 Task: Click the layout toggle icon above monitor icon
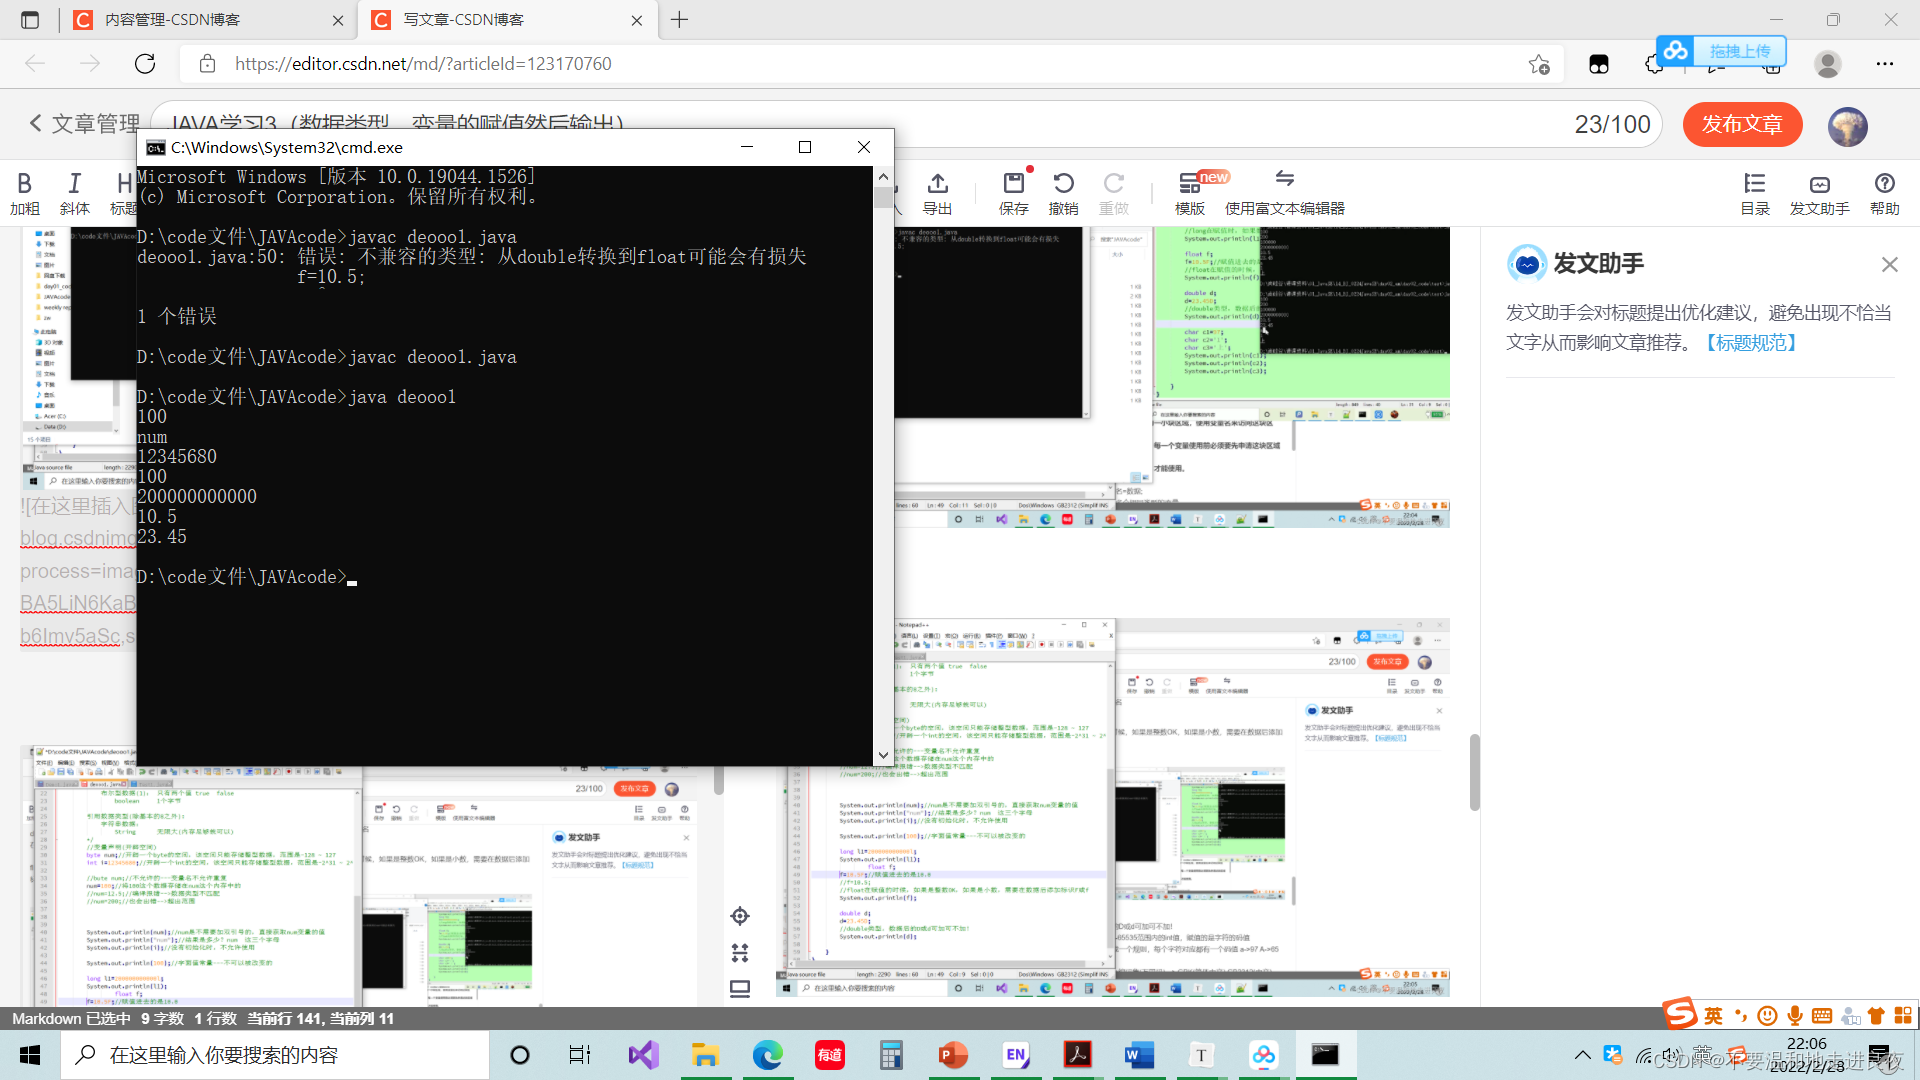pyautogui.click(x=740, y=952)
